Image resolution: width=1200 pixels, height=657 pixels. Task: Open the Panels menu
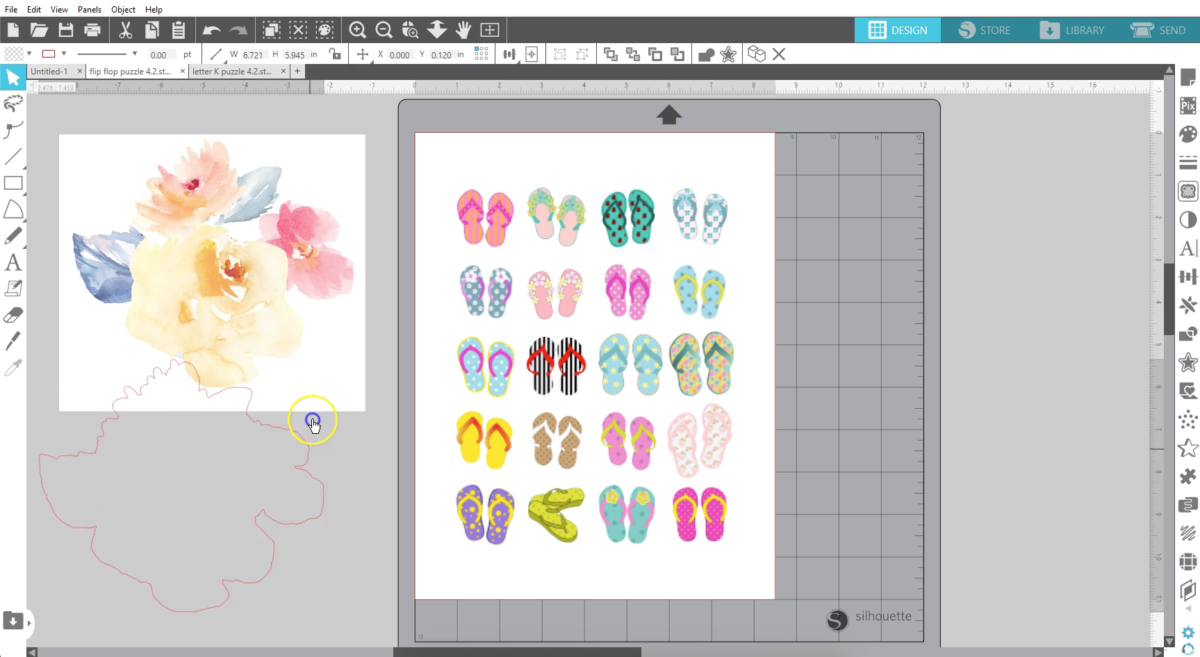[x=90, y=9]
